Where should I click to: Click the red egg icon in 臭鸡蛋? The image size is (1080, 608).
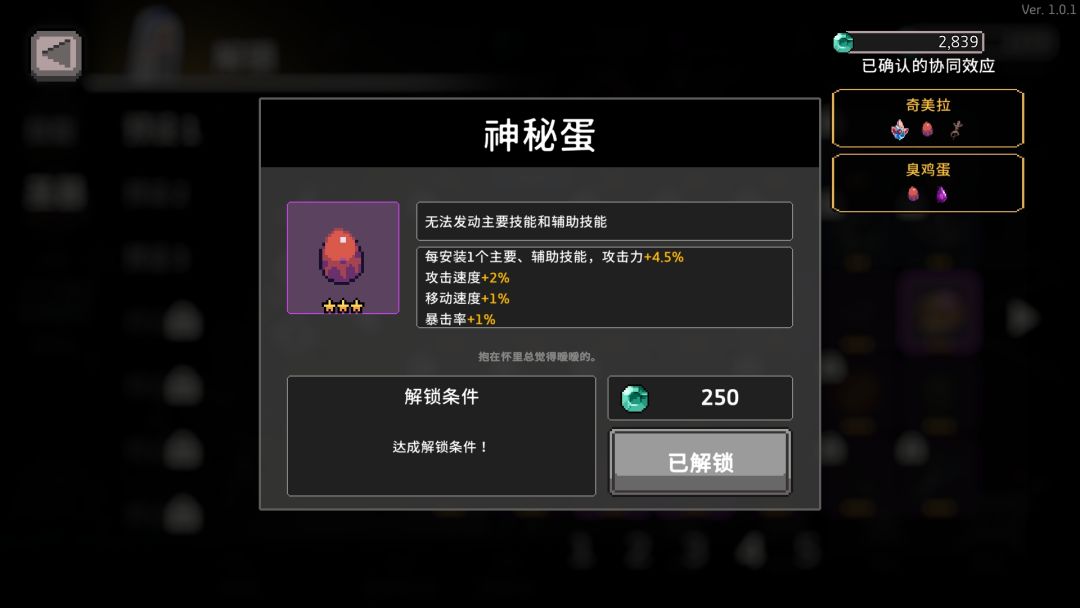coord(913,194)
